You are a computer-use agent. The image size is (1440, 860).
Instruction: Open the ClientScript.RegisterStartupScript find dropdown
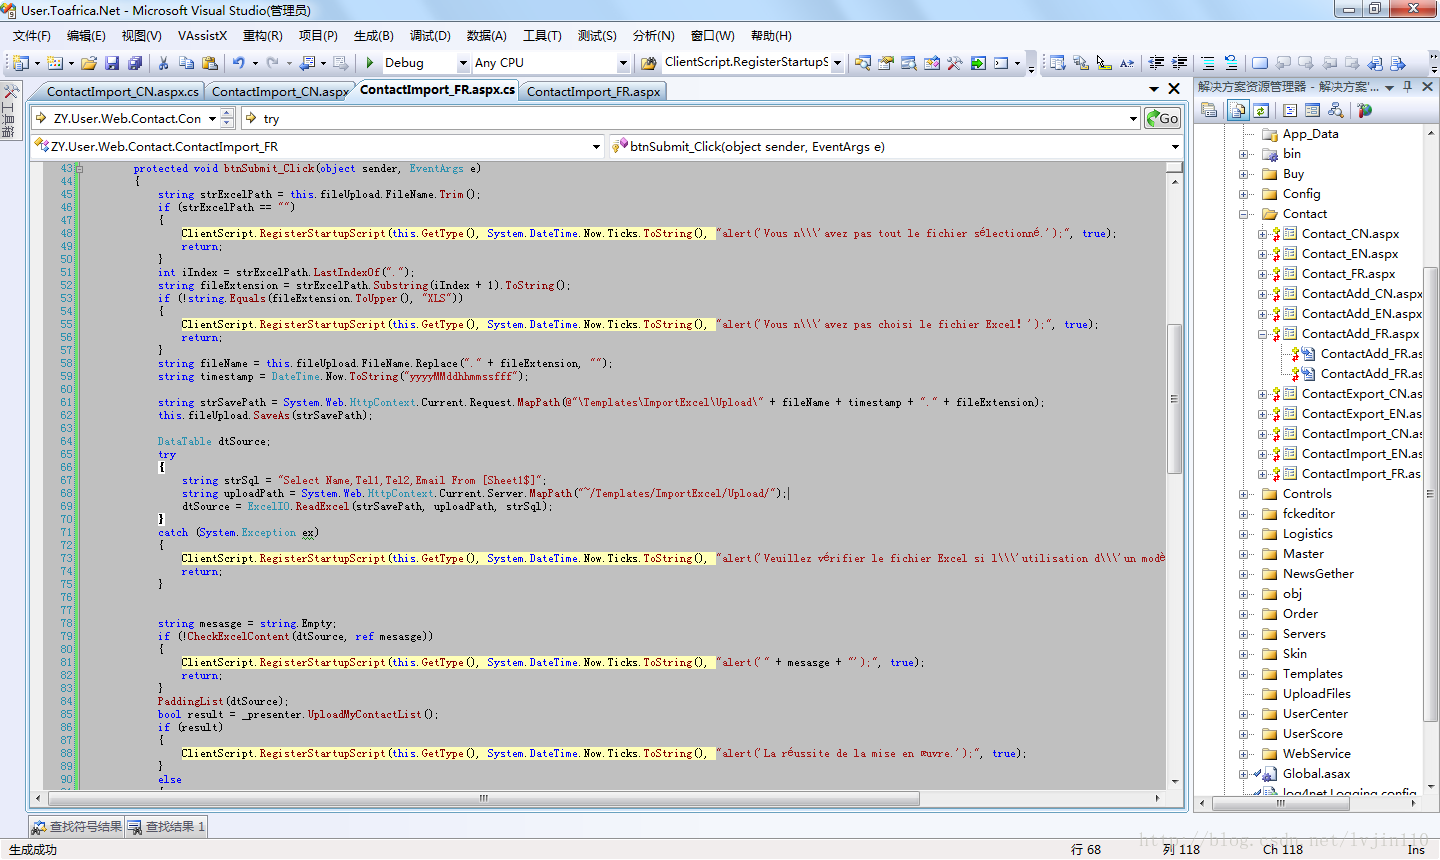[837, 63]
